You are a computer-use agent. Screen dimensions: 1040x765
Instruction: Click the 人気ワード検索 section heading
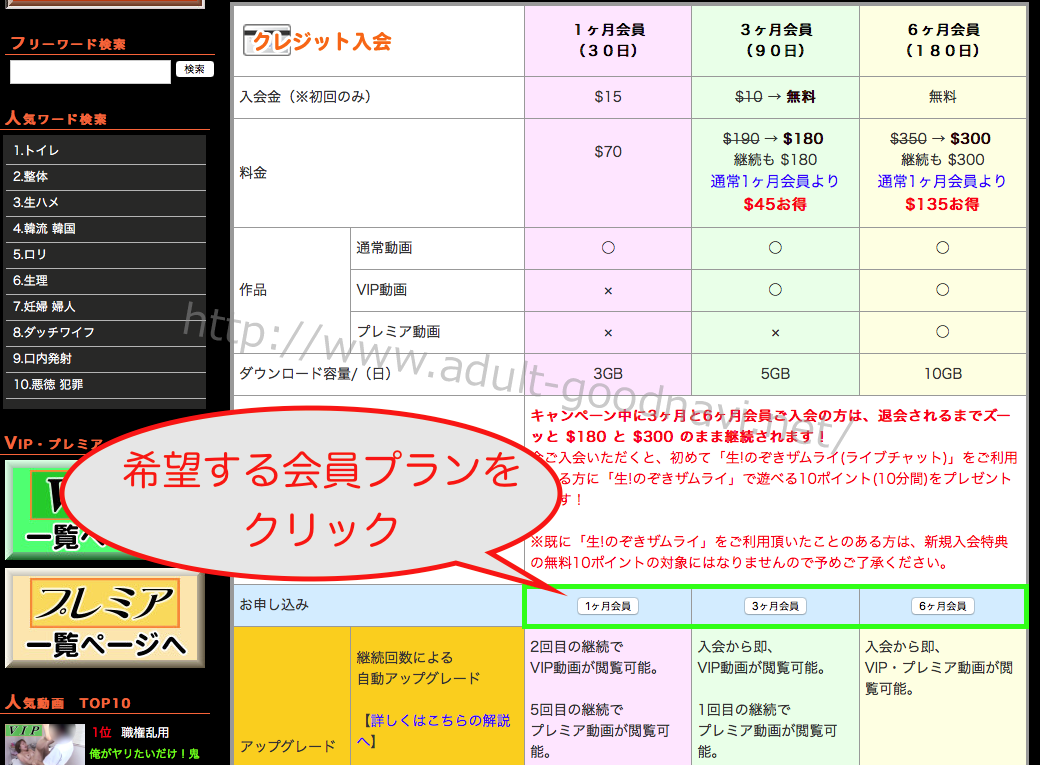tap(57, 119)
